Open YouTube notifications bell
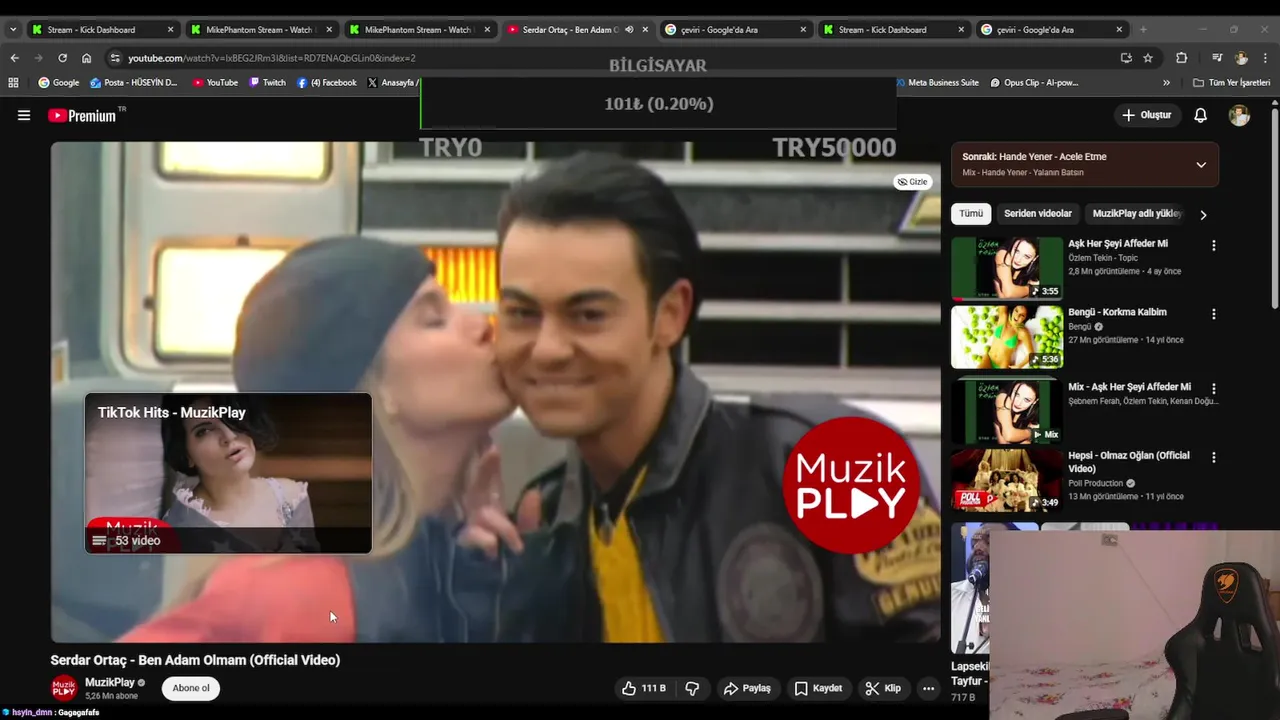 (x=1200, y=115)
